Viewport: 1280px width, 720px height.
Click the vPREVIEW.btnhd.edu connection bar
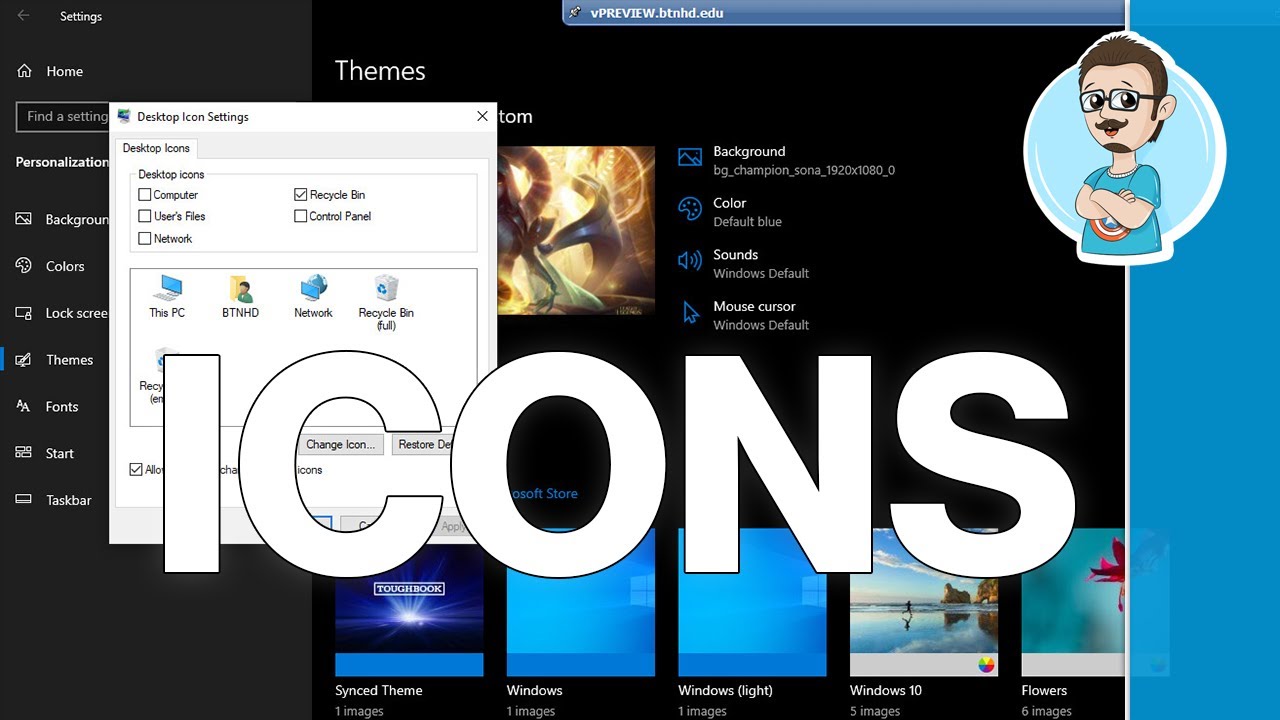pyautogui.click(x=844, y=13)
